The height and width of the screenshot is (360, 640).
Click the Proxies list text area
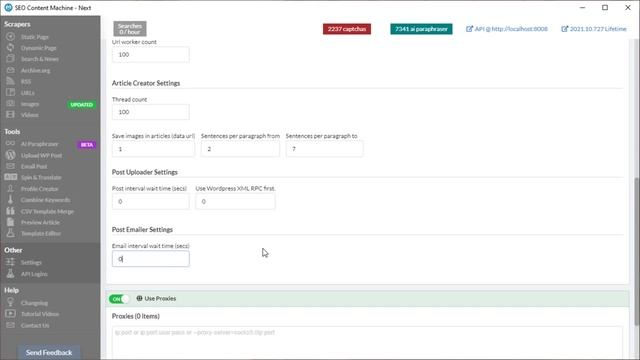(367, 343)
